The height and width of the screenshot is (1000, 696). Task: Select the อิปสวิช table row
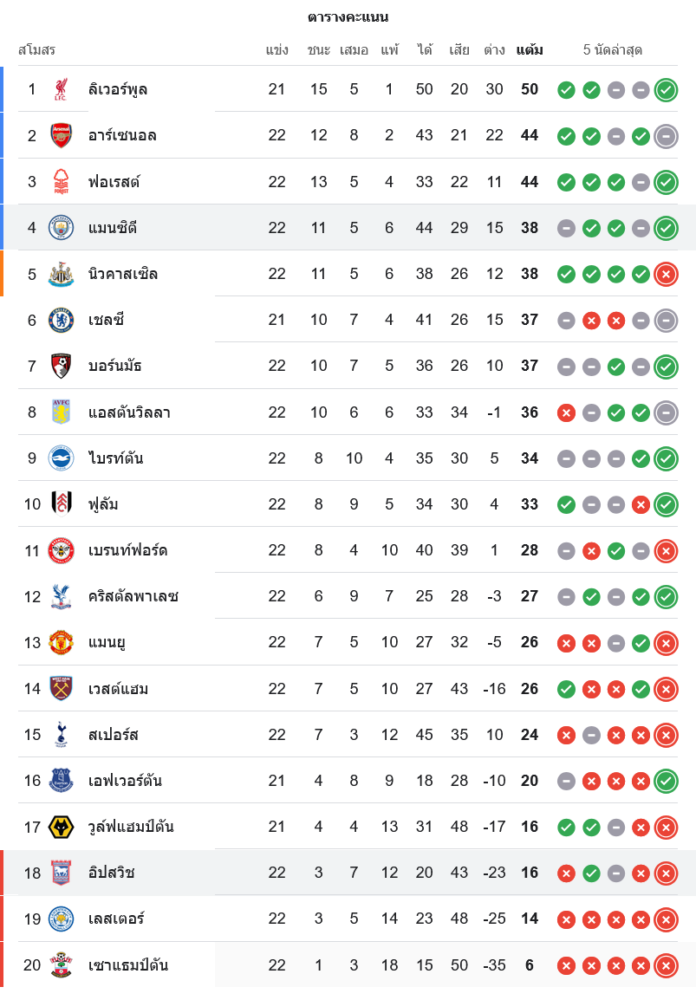point(348,873)
